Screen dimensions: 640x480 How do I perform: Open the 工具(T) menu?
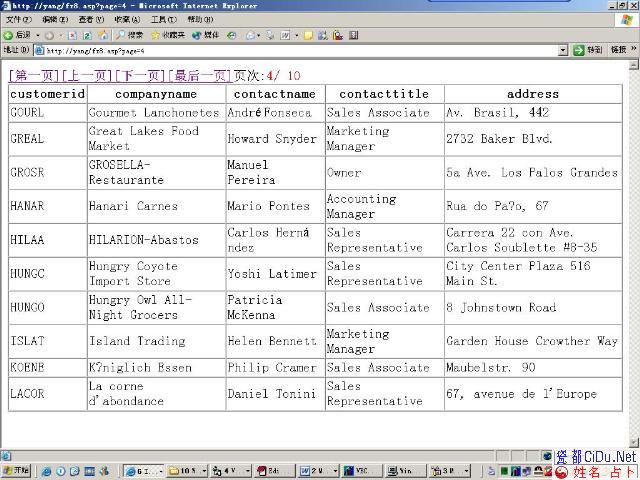[164, 20]
